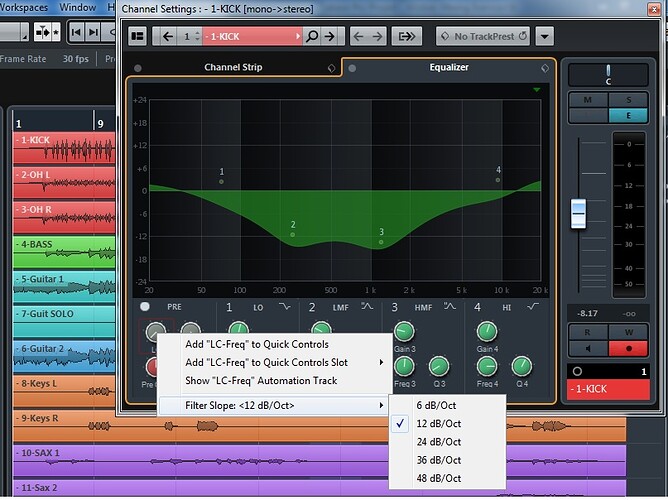
Task: Open the dropdown next to track preset
Action: [544, 36]
